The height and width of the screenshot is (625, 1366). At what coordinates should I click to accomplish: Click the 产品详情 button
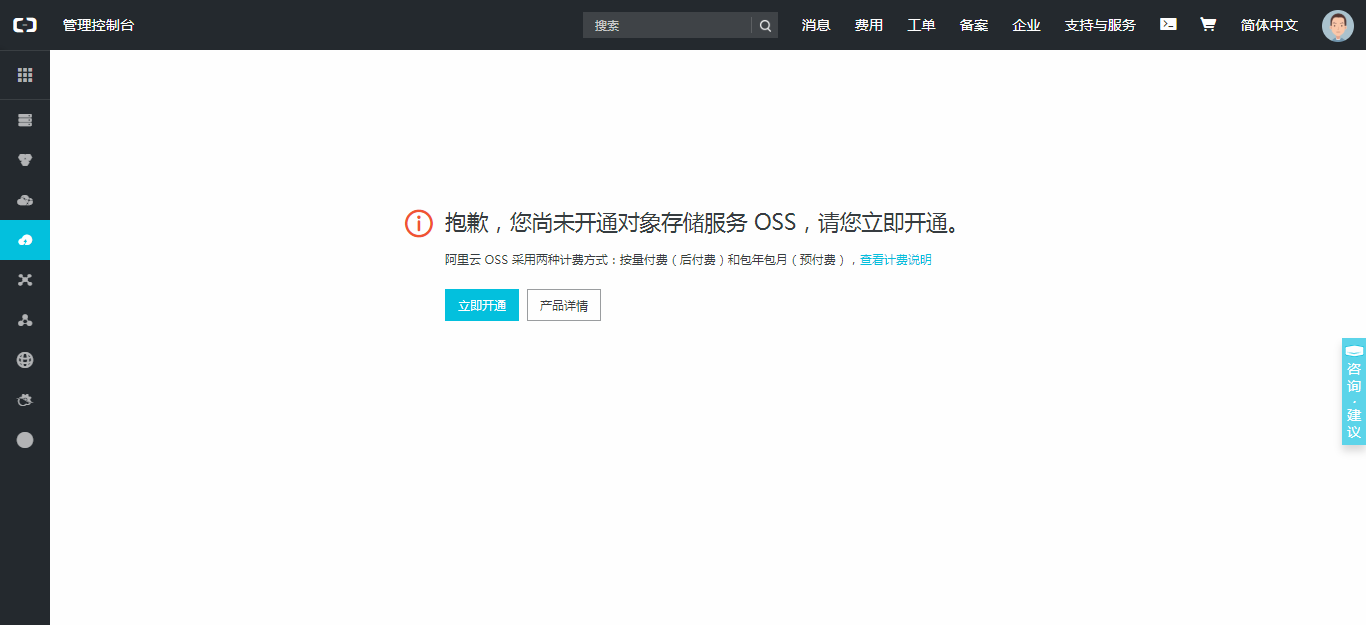pos(563,305)
